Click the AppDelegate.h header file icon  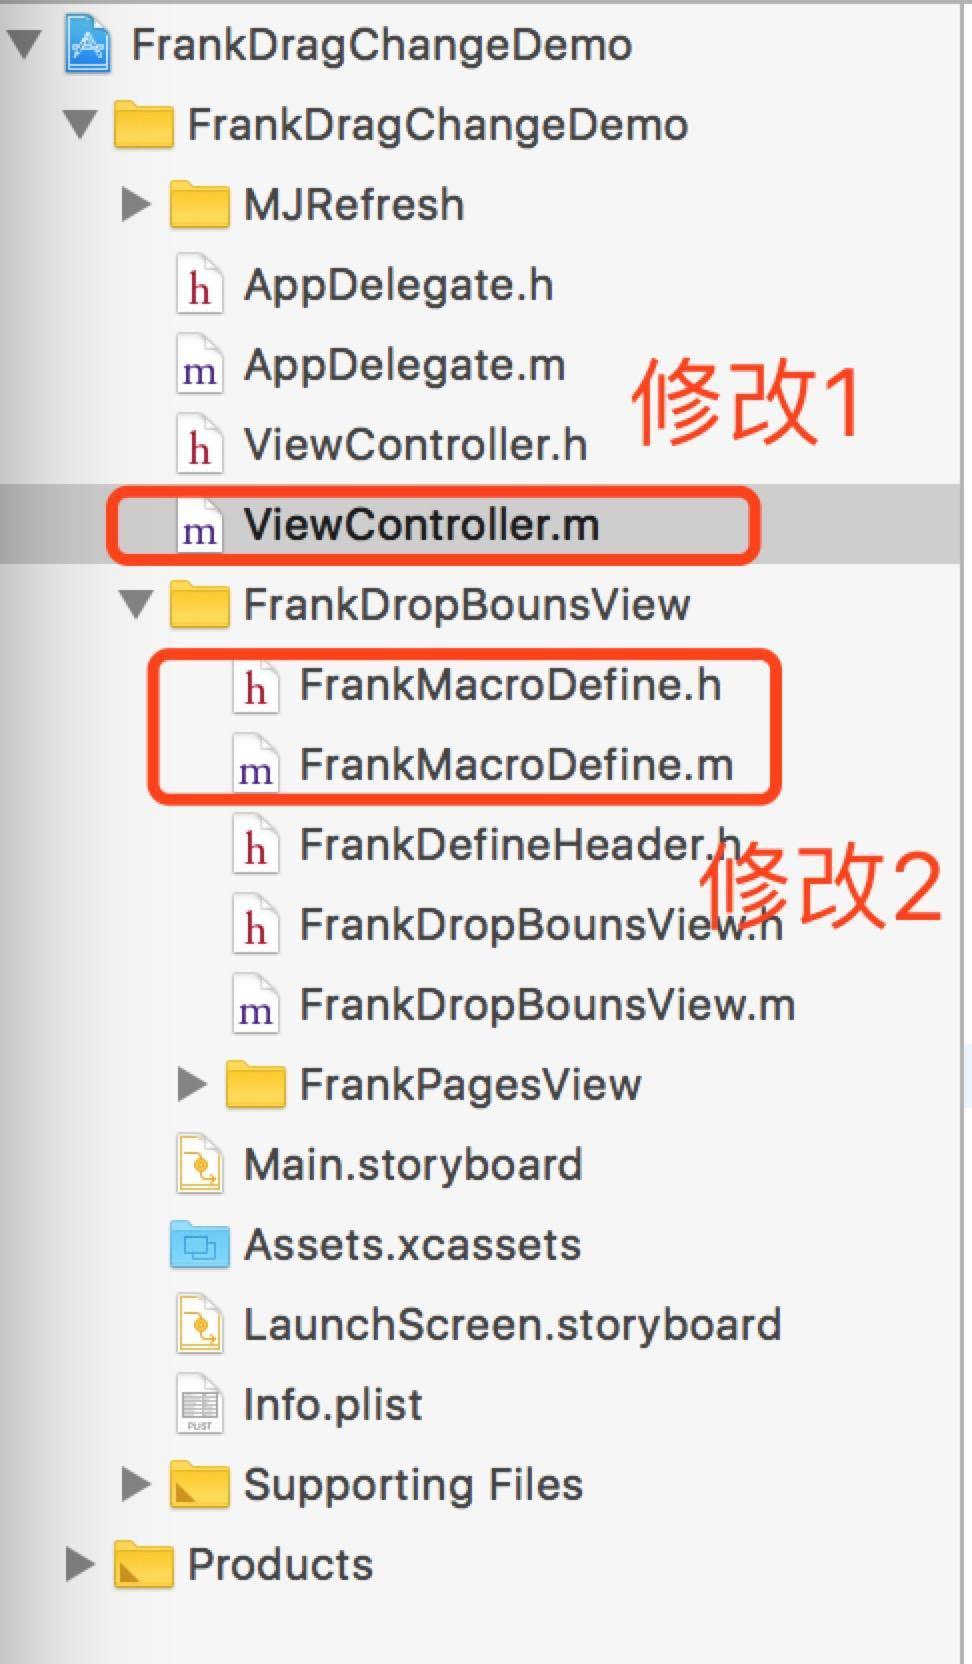pos(199,285)
